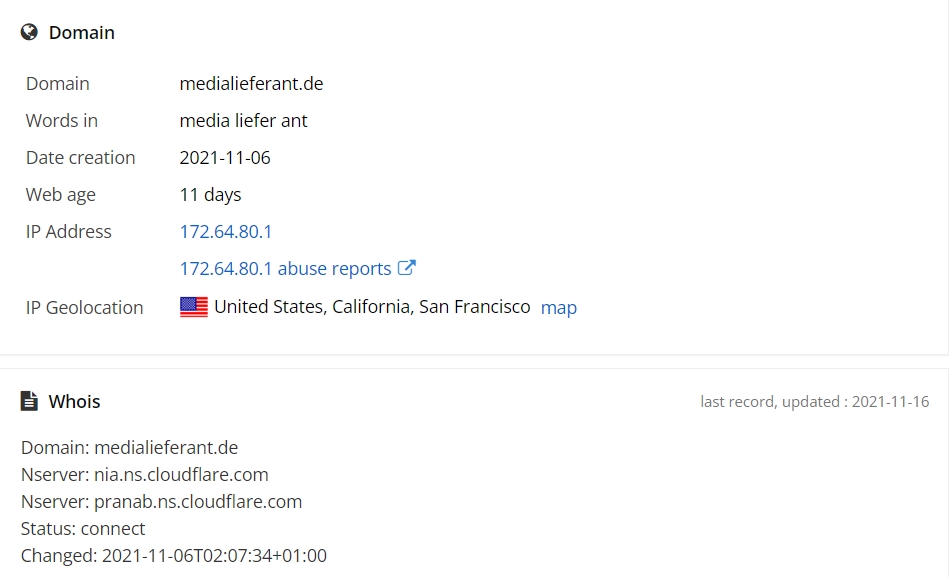Click the Domain section heading
Image resolution: width=949 pixels, height=577 pixels.
click(x=82, y=32)
